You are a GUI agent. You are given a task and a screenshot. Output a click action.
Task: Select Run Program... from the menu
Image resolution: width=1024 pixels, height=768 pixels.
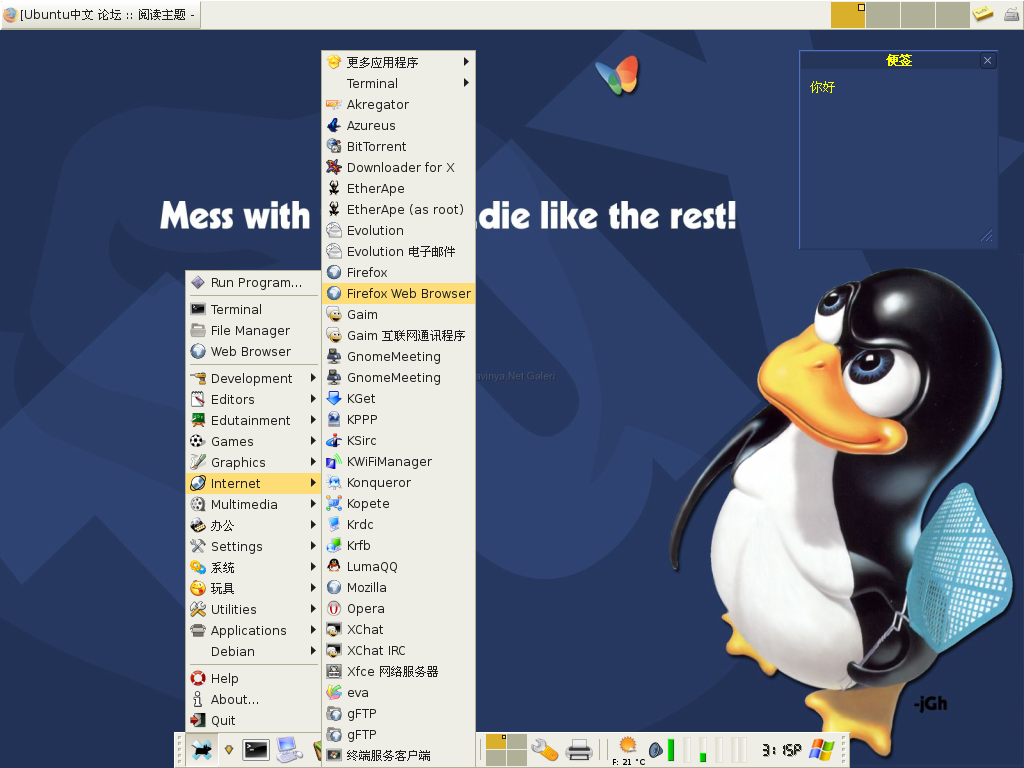[x=253, y=282]
